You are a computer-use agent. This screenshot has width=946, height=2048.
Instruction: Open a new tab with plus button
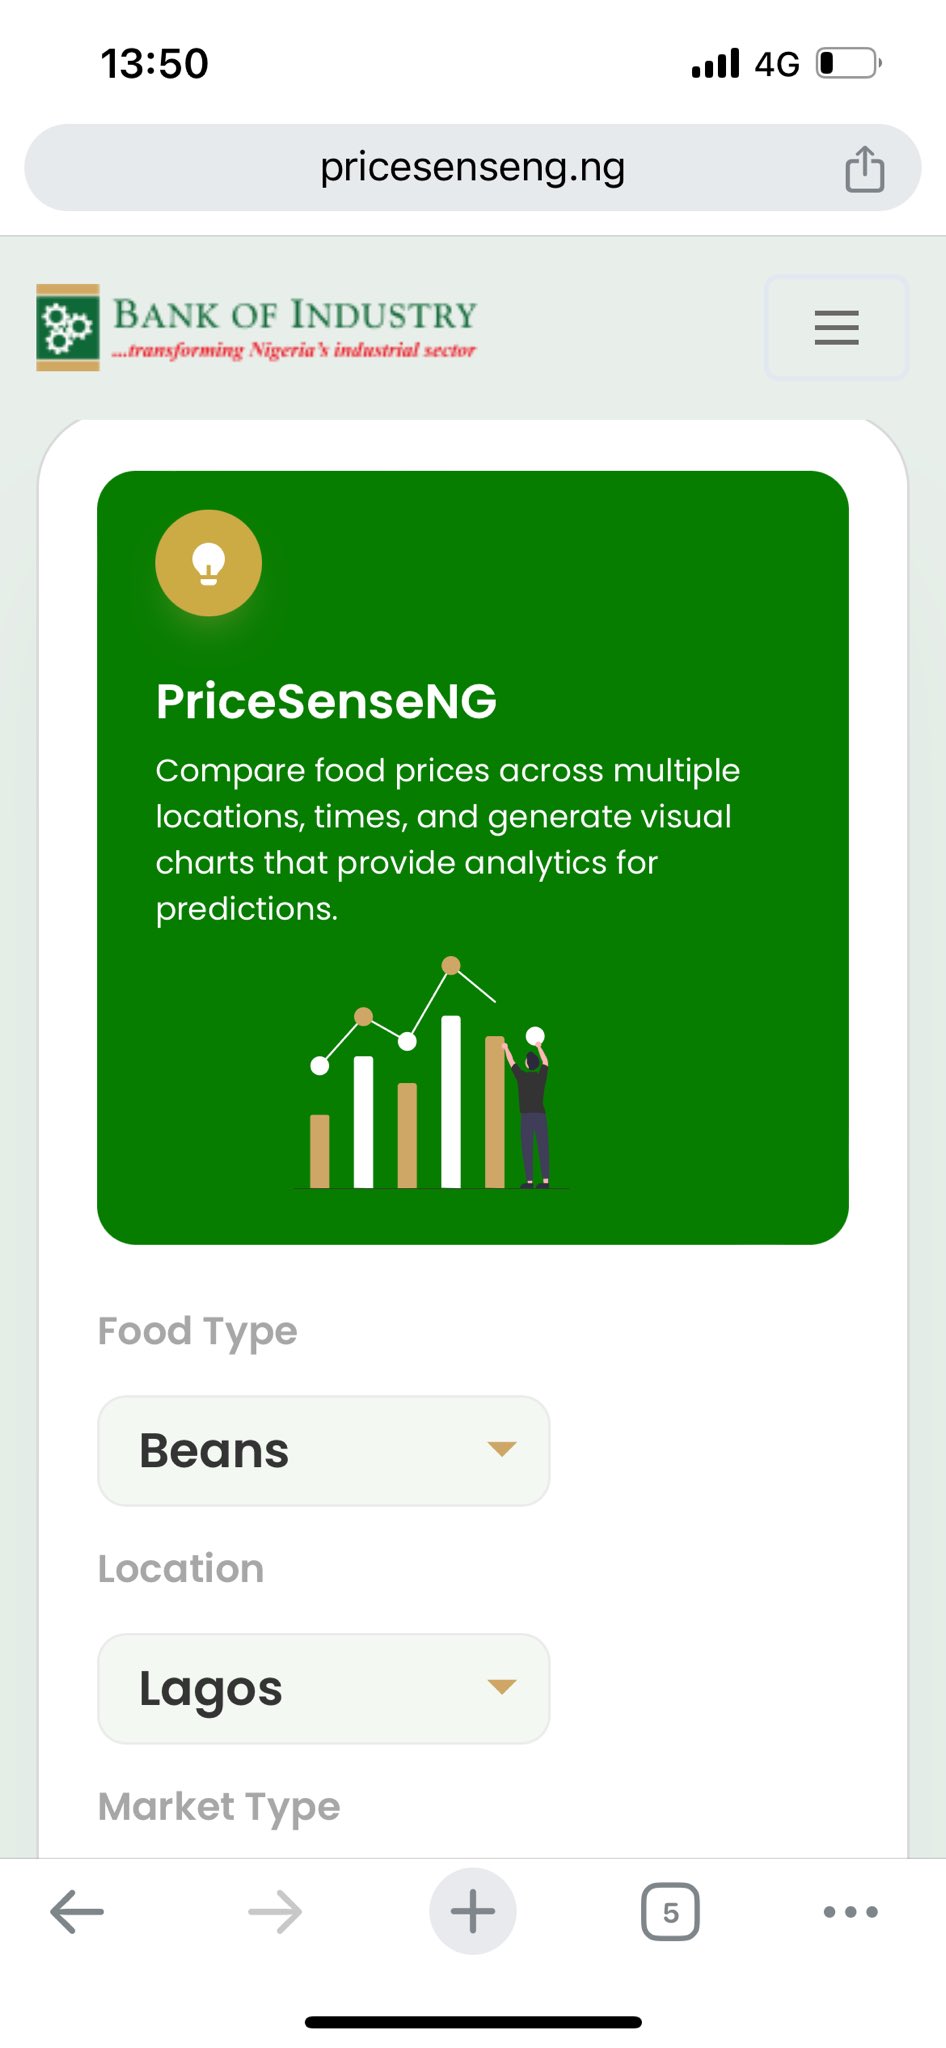pos(473,1911)
